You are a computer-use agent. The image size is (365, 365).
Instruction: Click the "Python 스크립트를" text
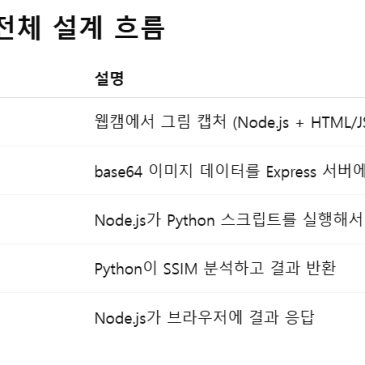pos(231,221)
